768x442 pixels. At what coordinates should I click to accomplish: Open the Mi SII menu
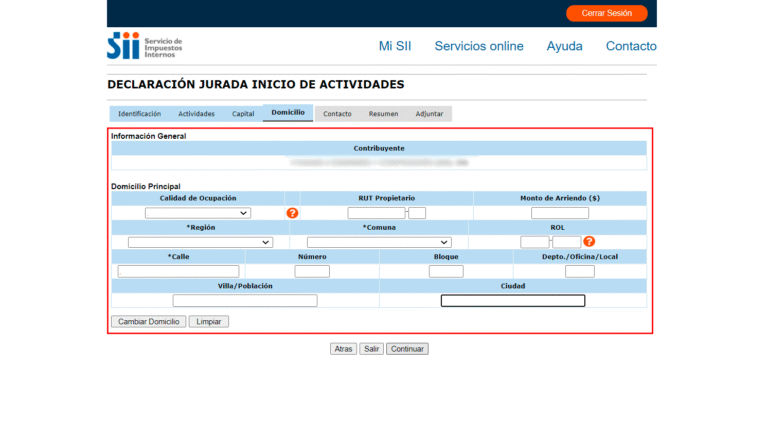(395, 46)
